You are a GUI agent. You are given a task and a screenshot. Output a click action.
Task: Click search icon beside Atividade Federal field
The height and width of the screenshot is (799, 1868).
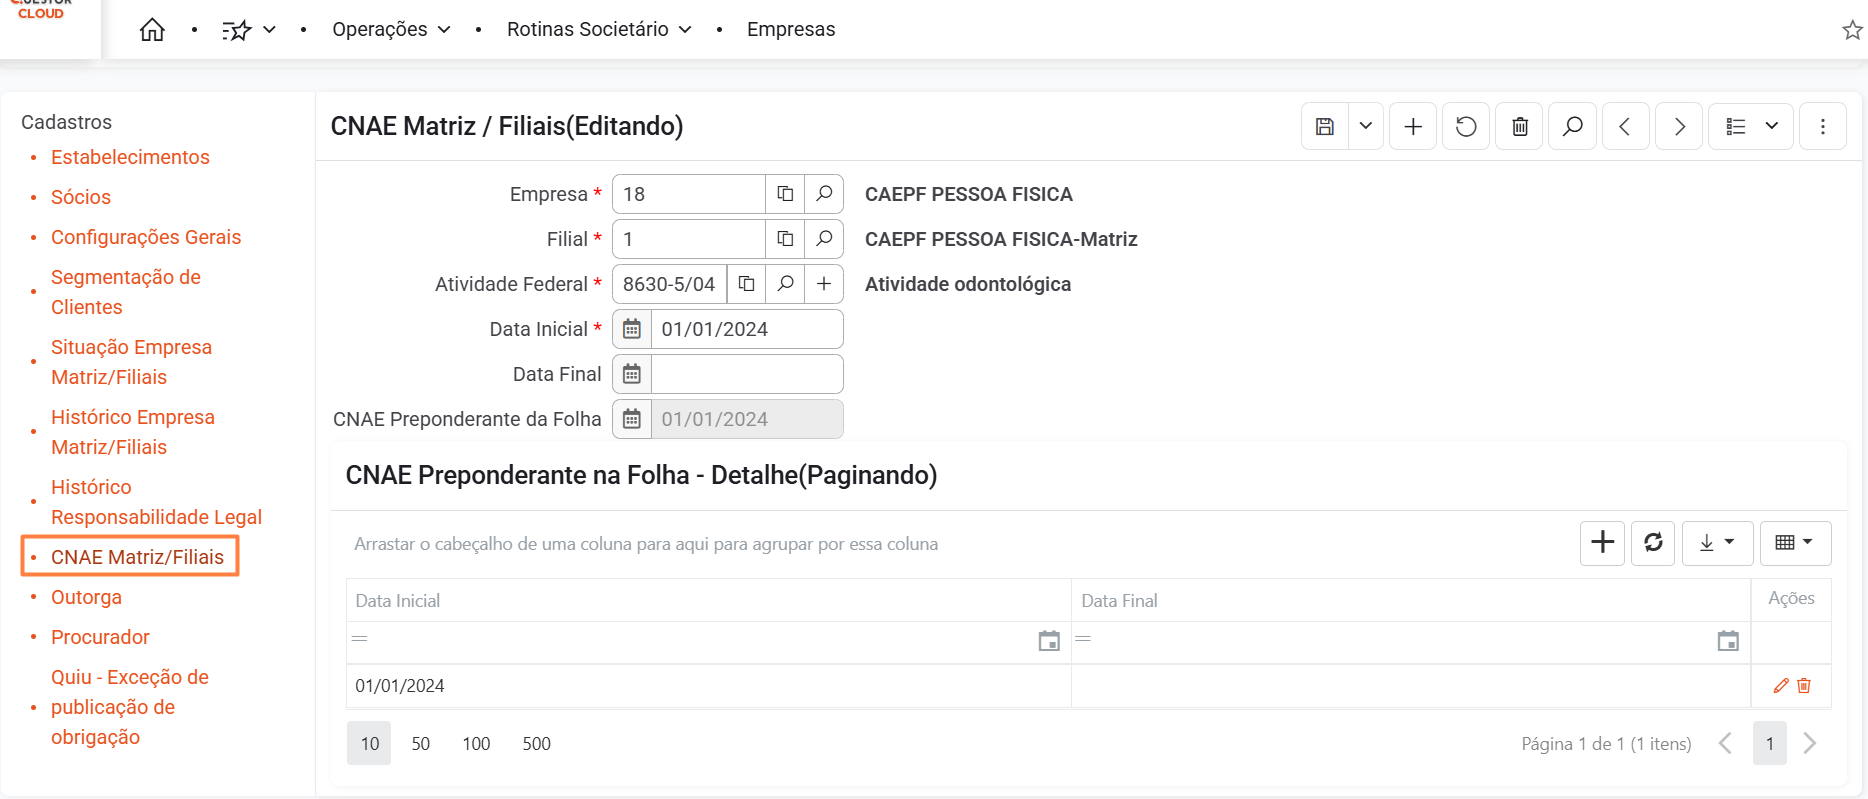(786, 284)
